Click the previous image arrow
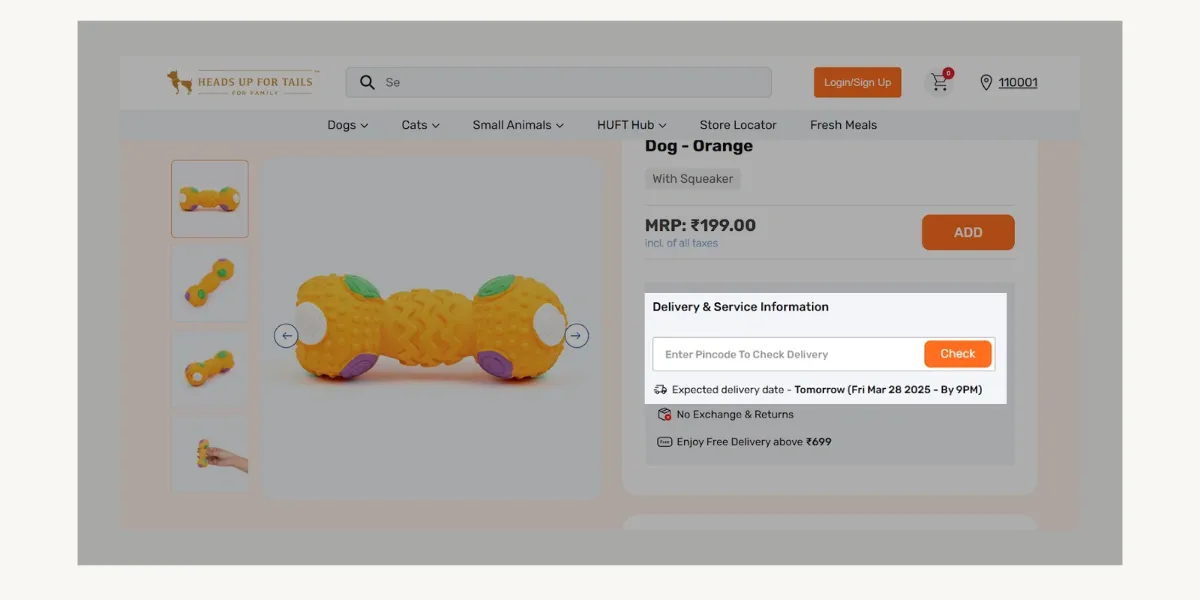Image resolution: width=1200 pixels, height=600 pixels. click(286, 336)
